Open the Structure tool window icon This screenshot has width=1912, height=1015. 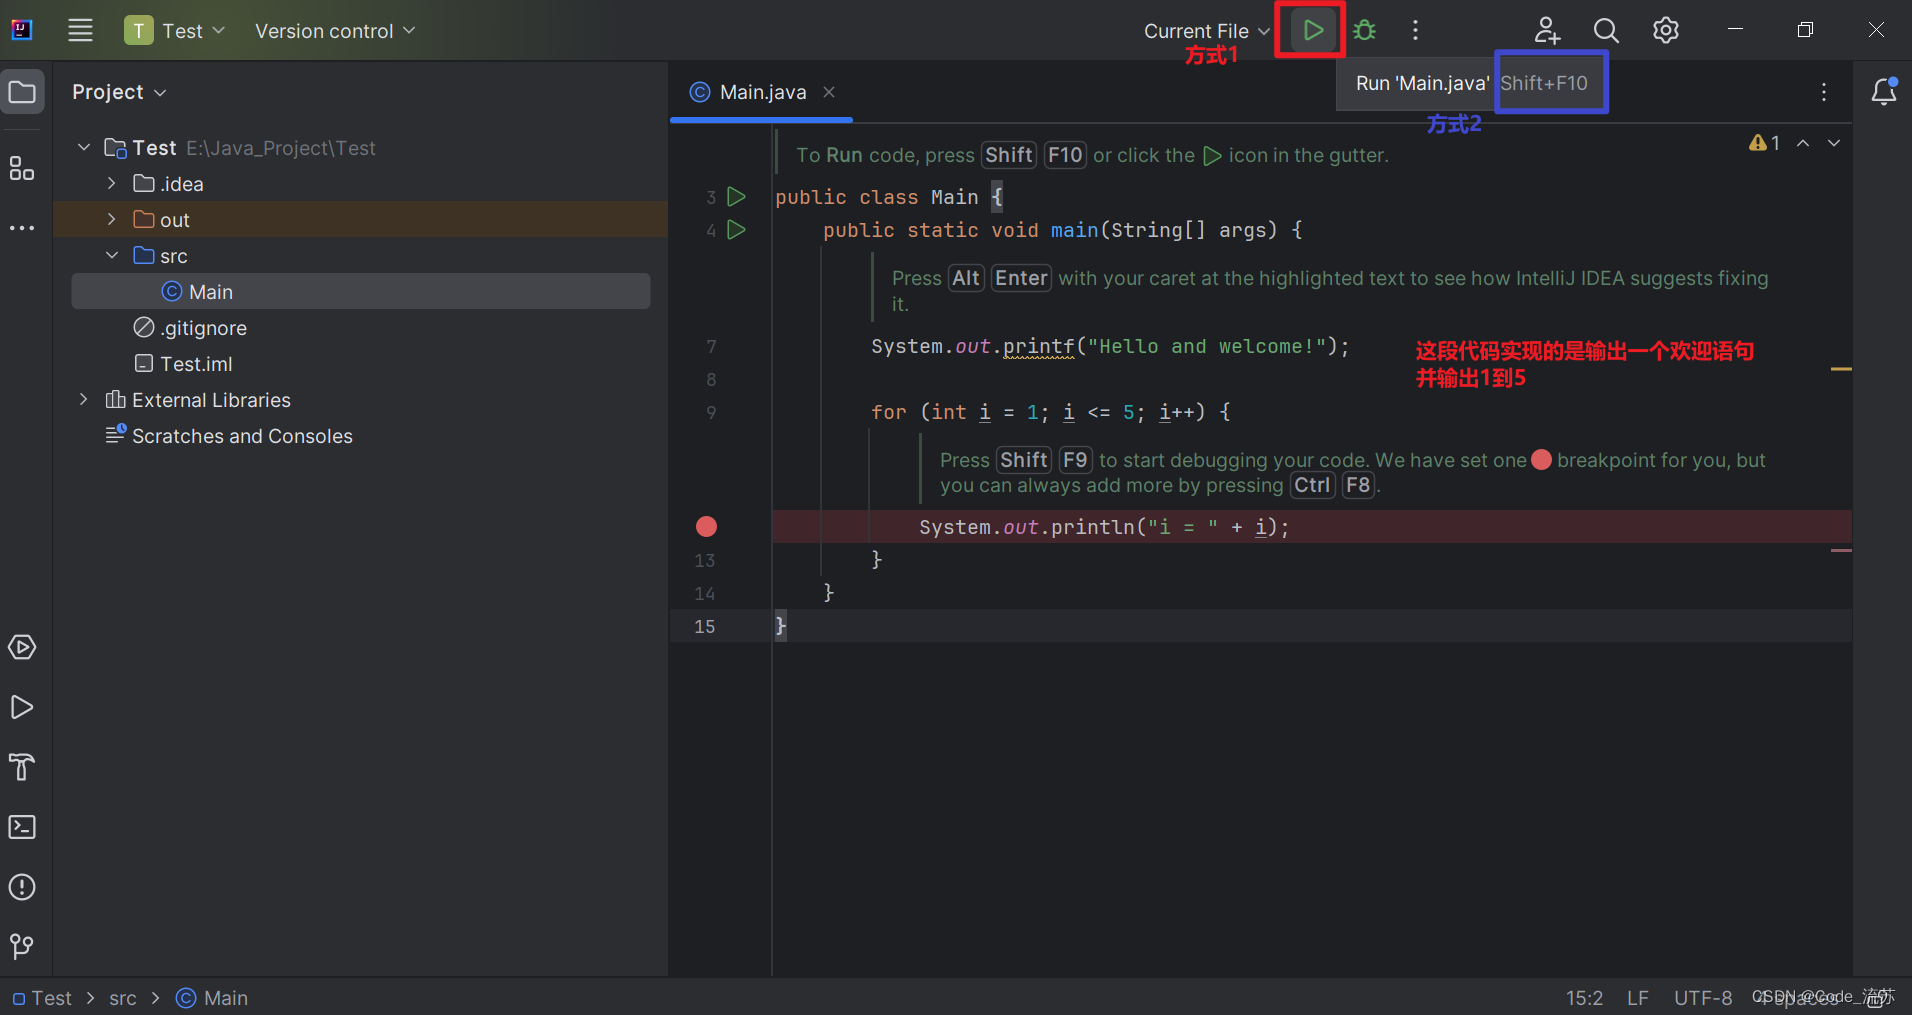[22, 168]
